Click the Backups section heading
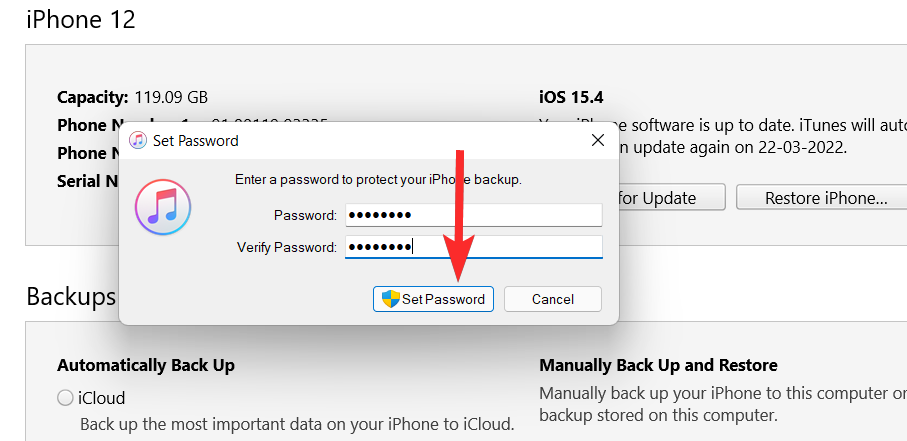This screenshot has width=907, height=441. pyautogui.click(x=71, y=297)
